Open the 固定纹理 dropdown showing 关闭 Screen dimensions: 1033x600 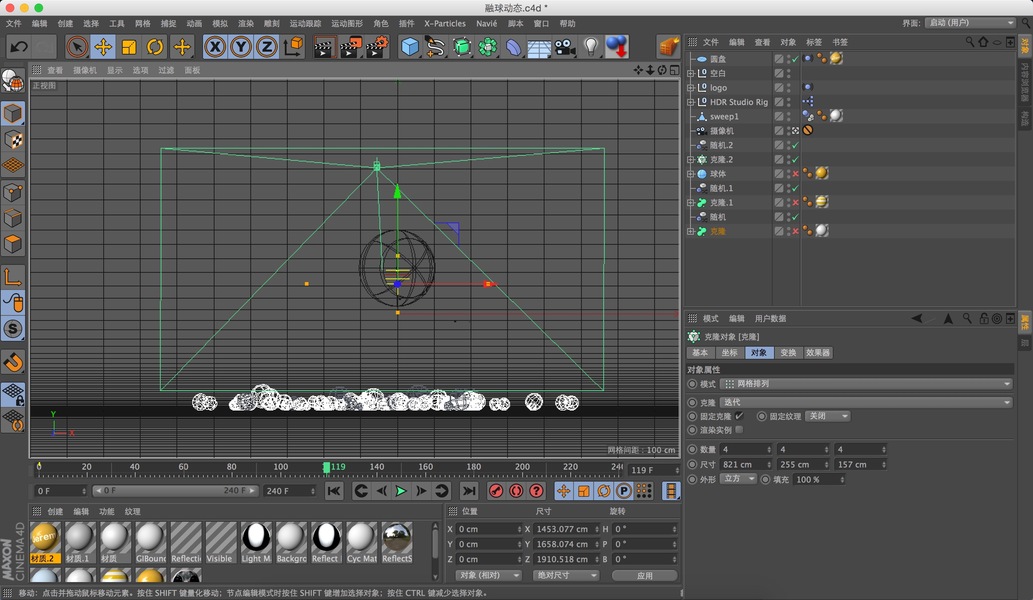coord(828,416)
